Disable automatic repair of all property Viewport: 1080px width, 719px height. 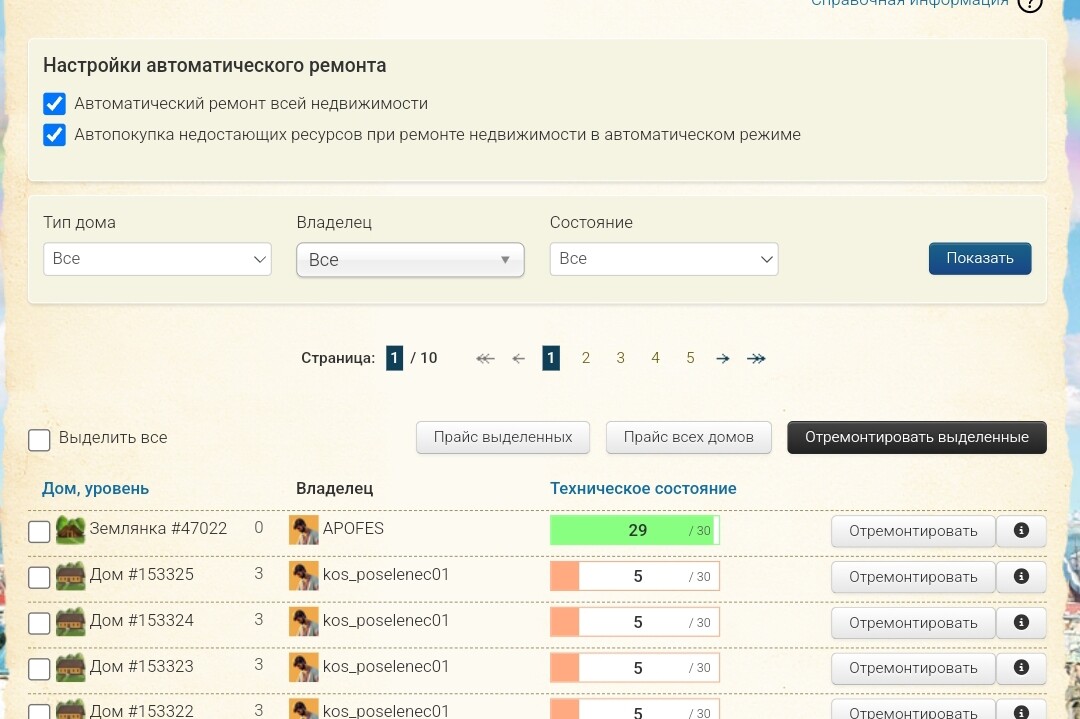[55, 104]
